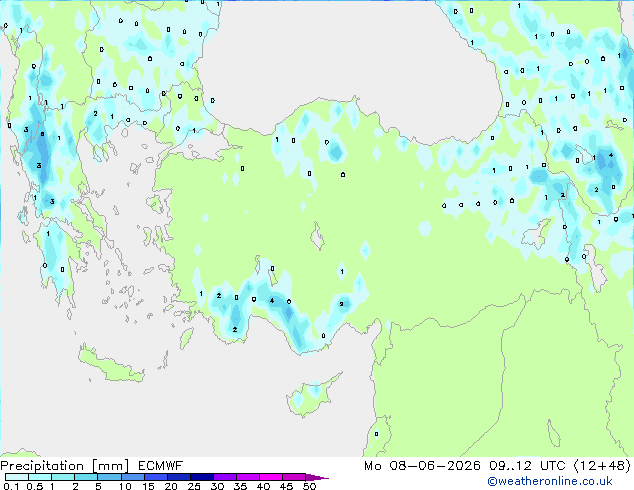Click the legend label '40'
The width and height of the screenshot is (634, 490).
(x=263, y=486)
